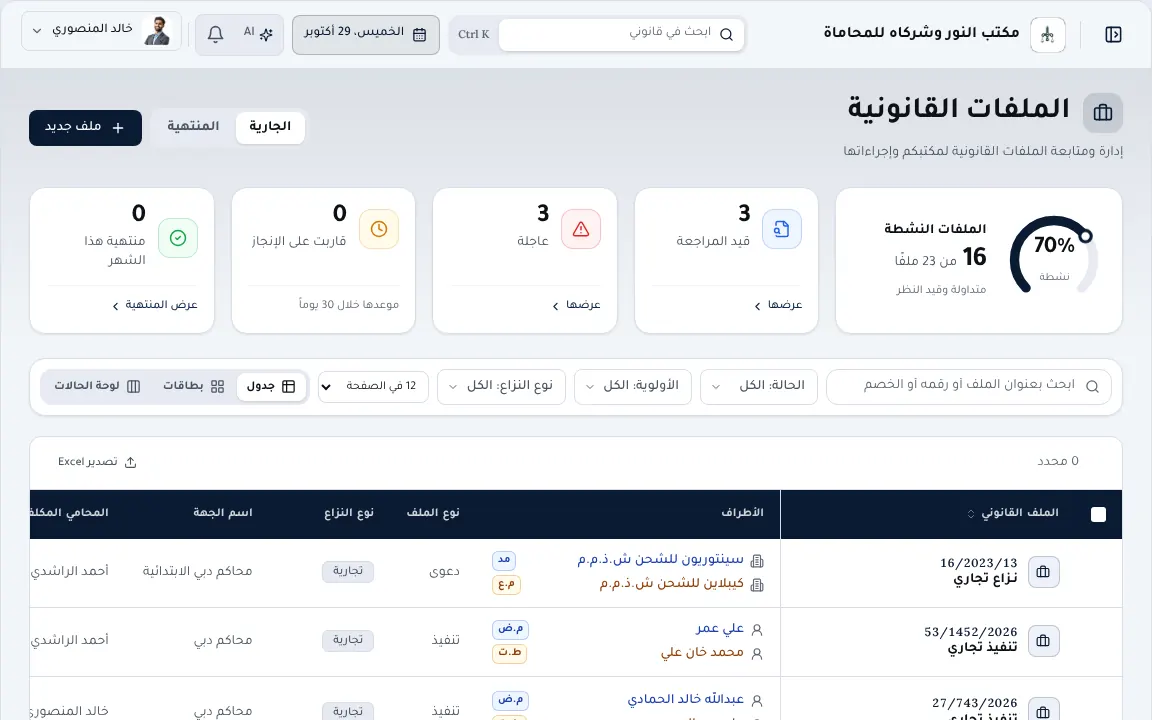Viewport: 1152px width, 720px height.
Task: Click the briefcase icon beside page title
Action: point(1103,112)
